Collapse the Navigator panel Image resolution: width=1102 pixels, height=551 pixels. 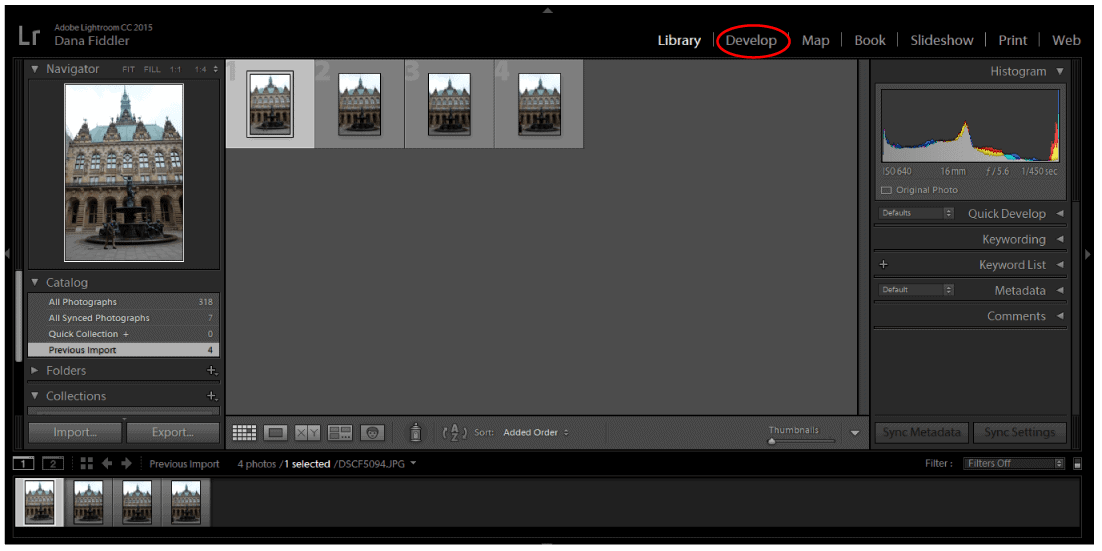coord(34,69)
